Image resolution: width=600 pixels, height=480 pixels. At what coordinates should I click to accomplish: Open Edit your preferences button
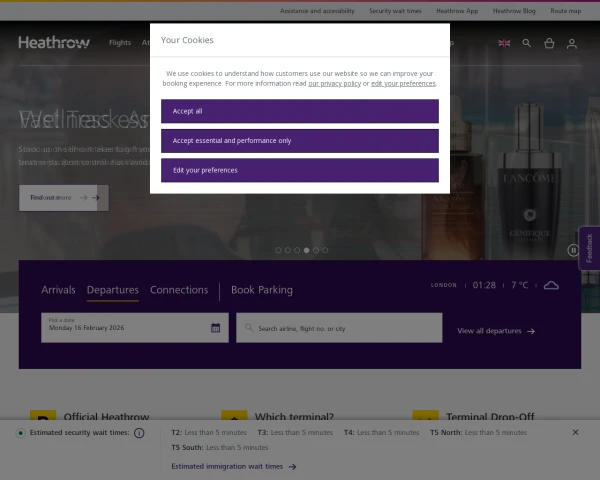[300, 170]
